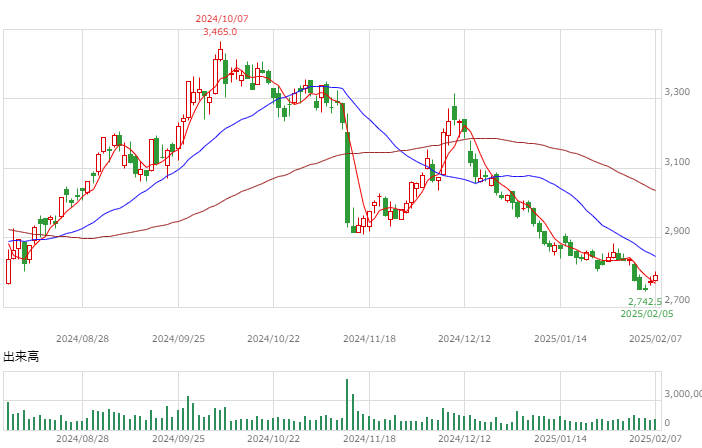Click 2024/09/25 date under price chart

(178, 339)
